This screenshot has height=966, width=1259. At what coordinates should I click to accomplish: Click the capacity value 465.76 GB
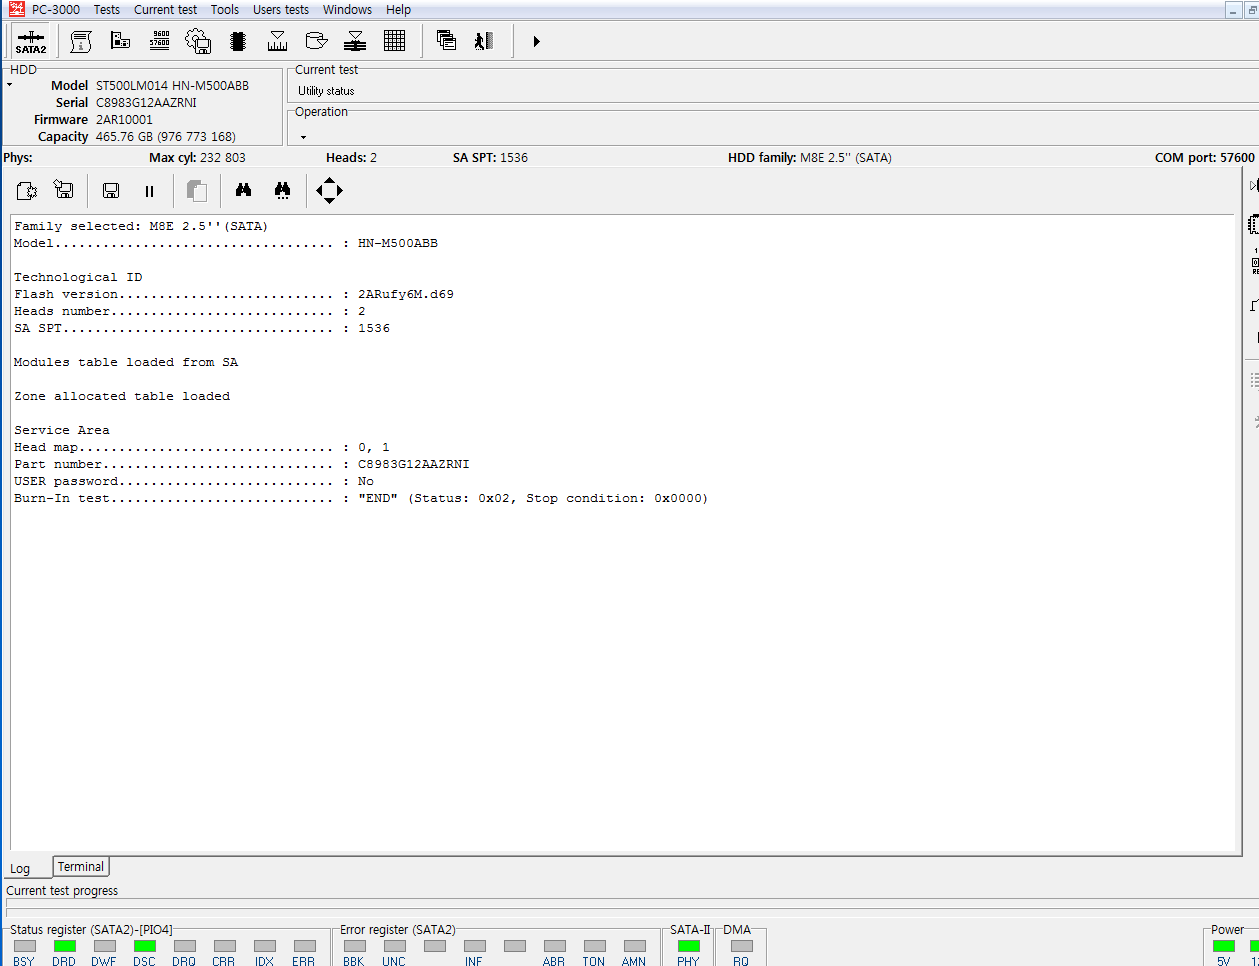click(x=165, y=137)
